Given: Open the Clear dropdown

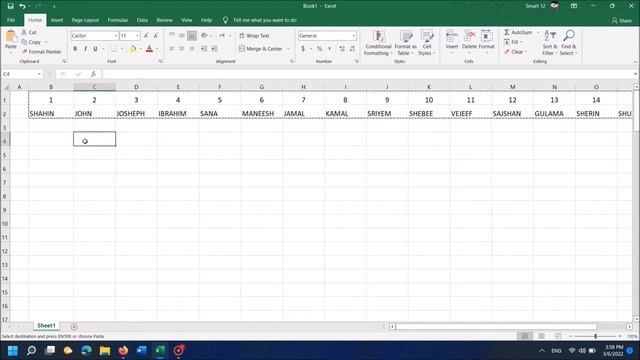Looking at the screenshot, I should (515, 52).
